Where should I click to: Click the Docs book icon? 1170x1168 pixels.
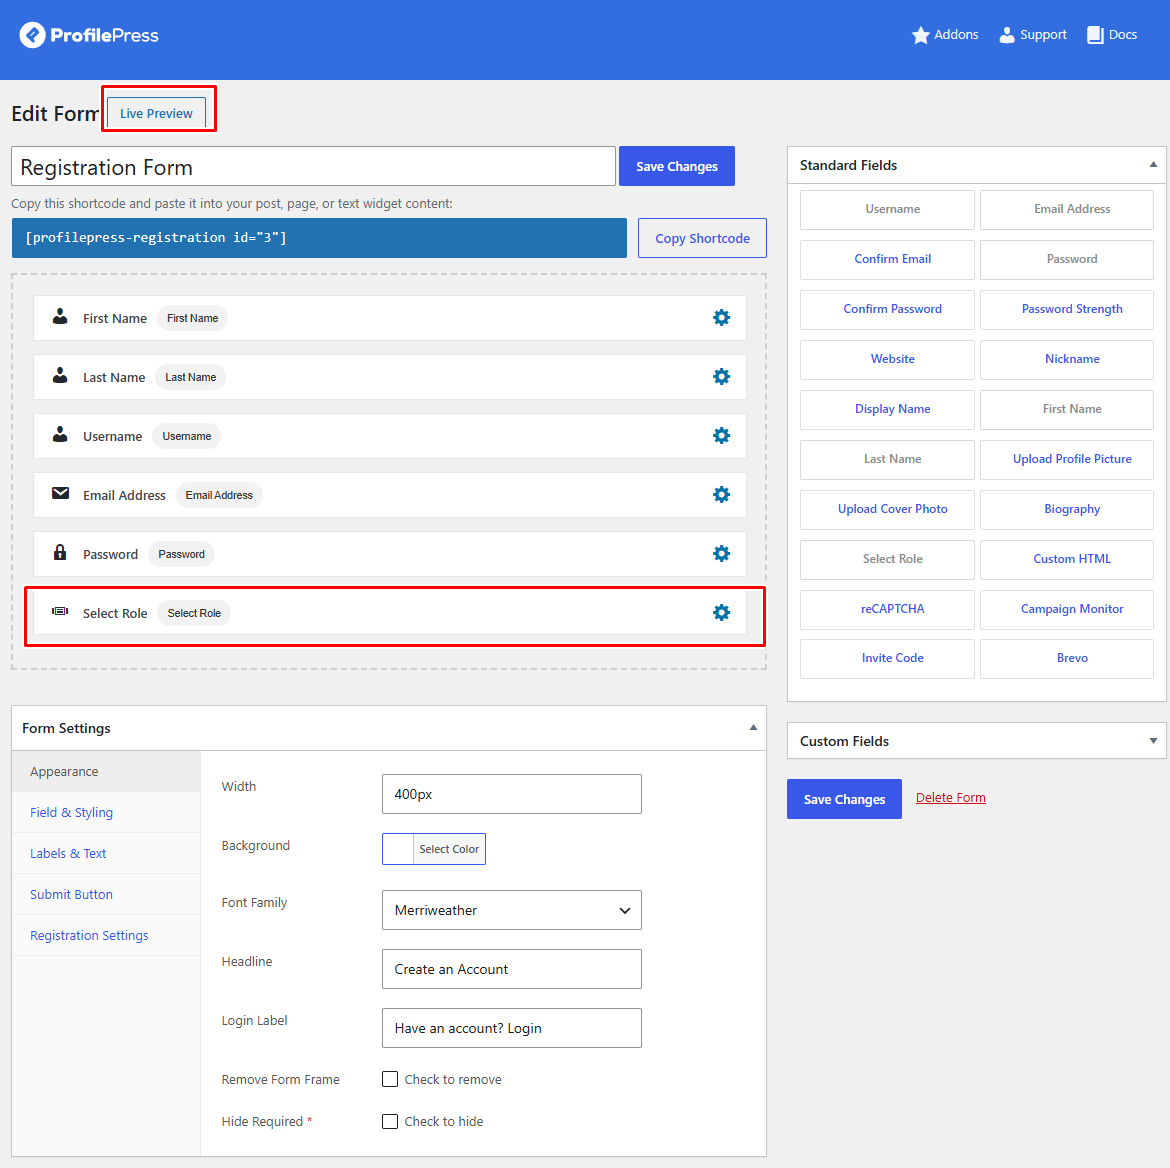tap(1095, 35)
